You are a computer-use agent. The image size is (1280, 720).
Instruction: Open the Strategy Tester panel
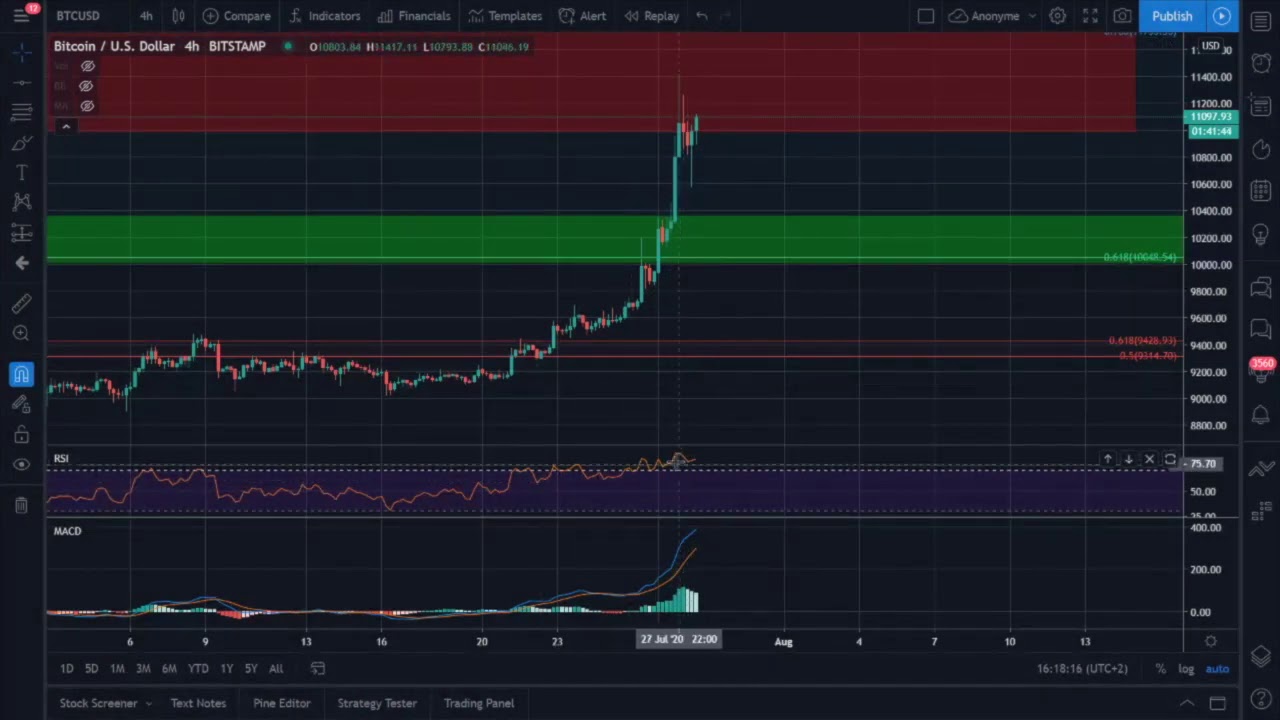377,703
